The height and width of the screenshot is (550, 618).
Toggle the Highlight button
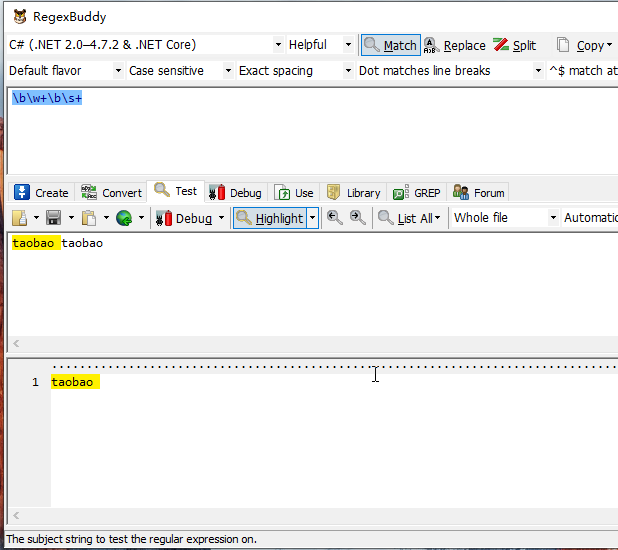tap(270, 218)
